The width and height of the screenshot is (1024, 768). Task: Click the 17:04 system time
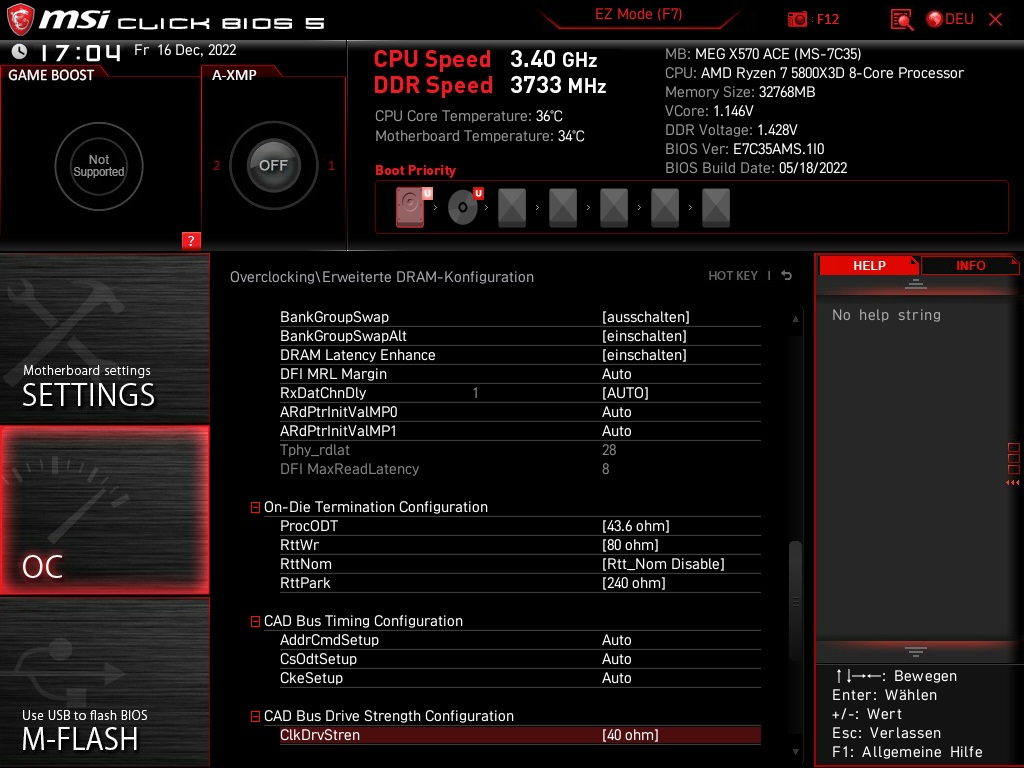[x=80, y=52]
